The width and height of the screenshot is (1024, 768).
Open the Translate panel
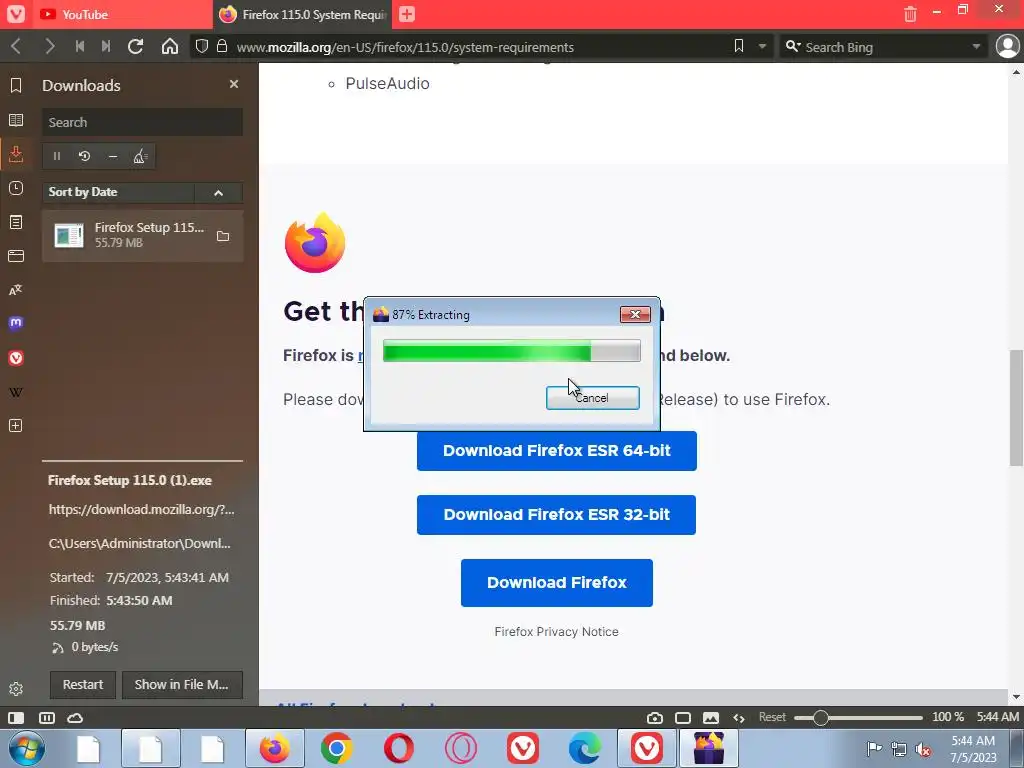tap(16, 290)
